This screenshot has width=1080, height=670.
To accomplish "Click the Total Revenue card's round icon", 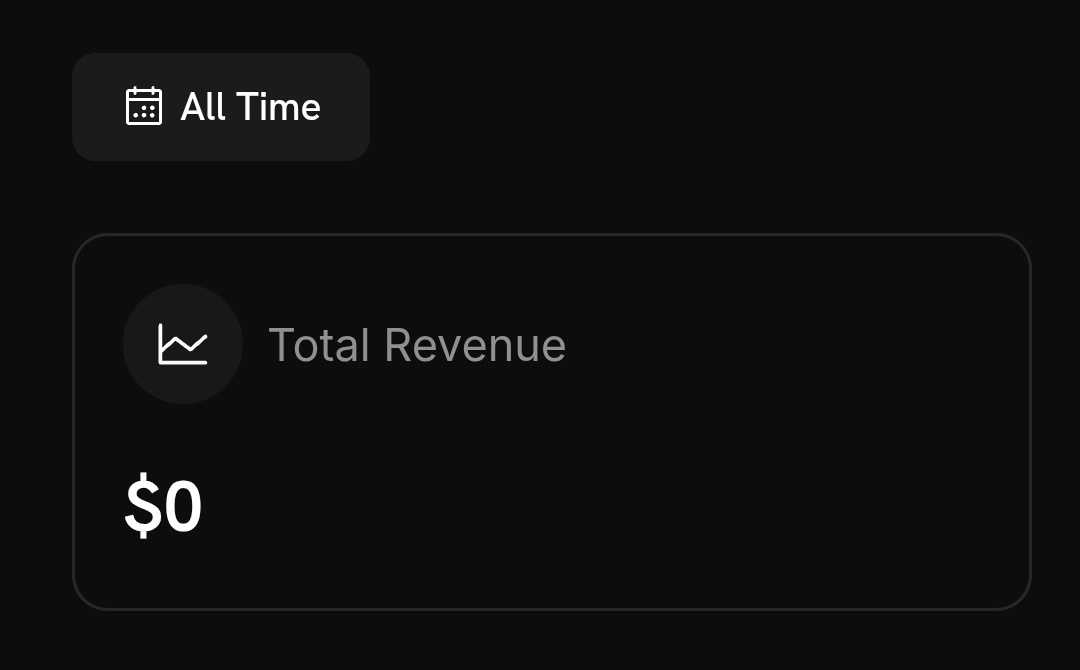I will pos(183,344).
